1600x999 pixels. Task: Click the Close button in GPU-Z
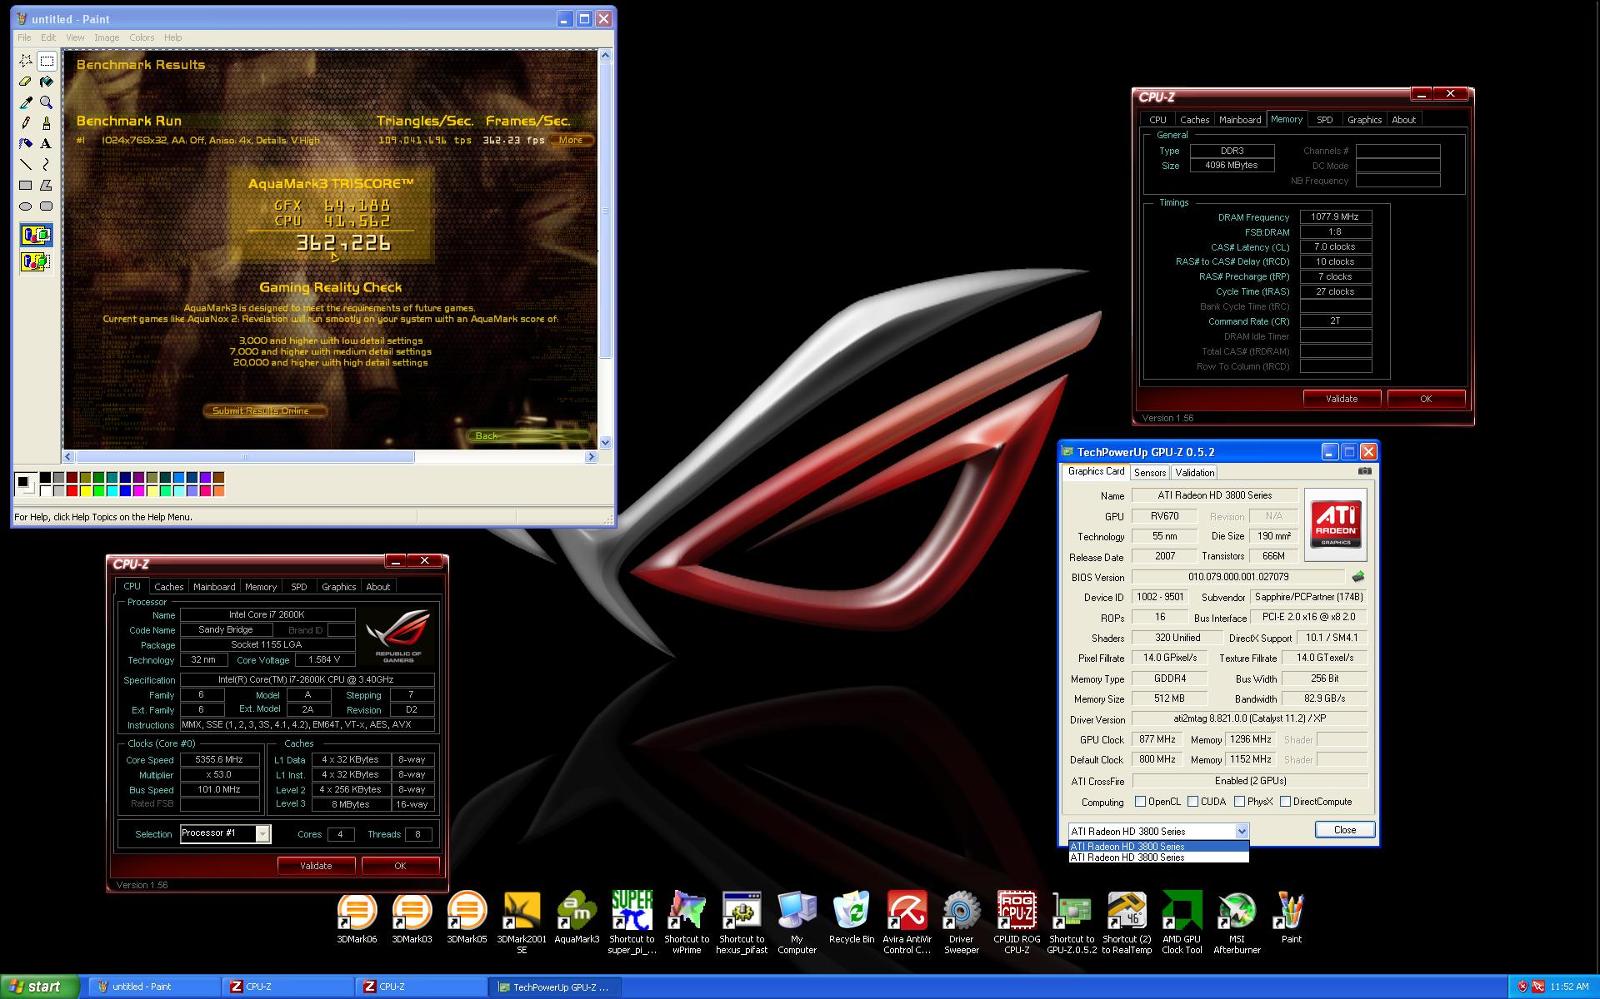point(1345,830)
